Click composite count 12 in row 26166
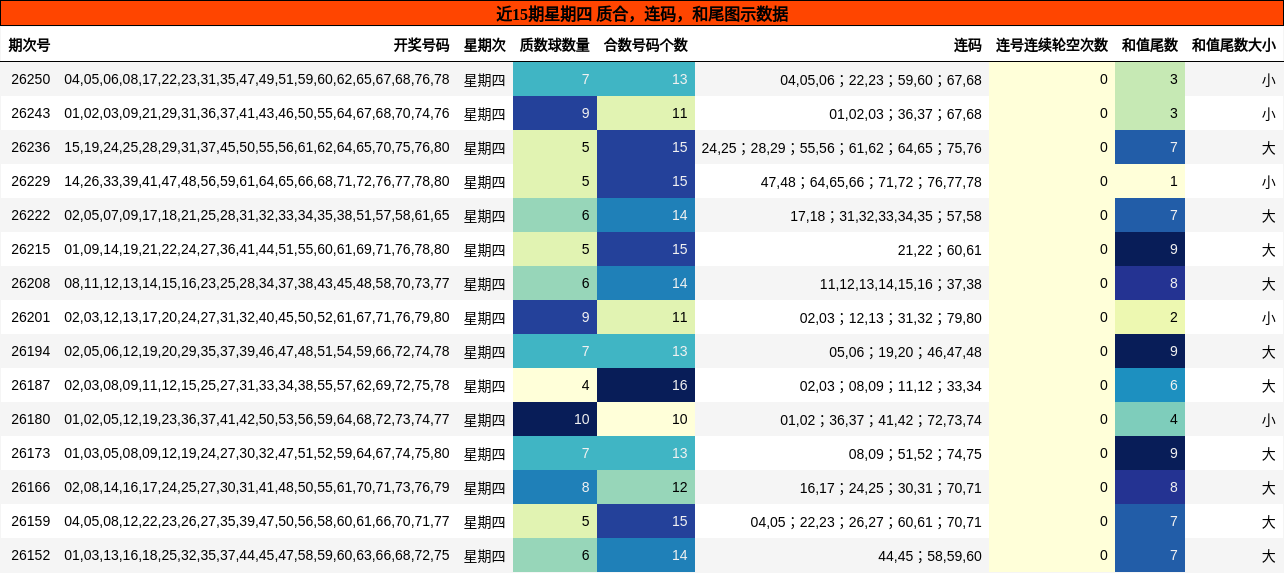The height and width of the screenshot is (573, 1284). (x=646, y=487)
